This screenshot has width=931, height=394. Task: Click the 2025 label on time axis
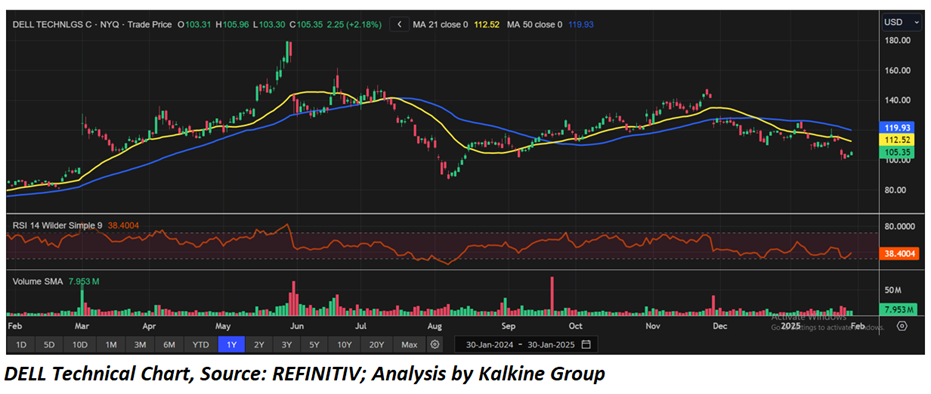click(x=790, y=326)
